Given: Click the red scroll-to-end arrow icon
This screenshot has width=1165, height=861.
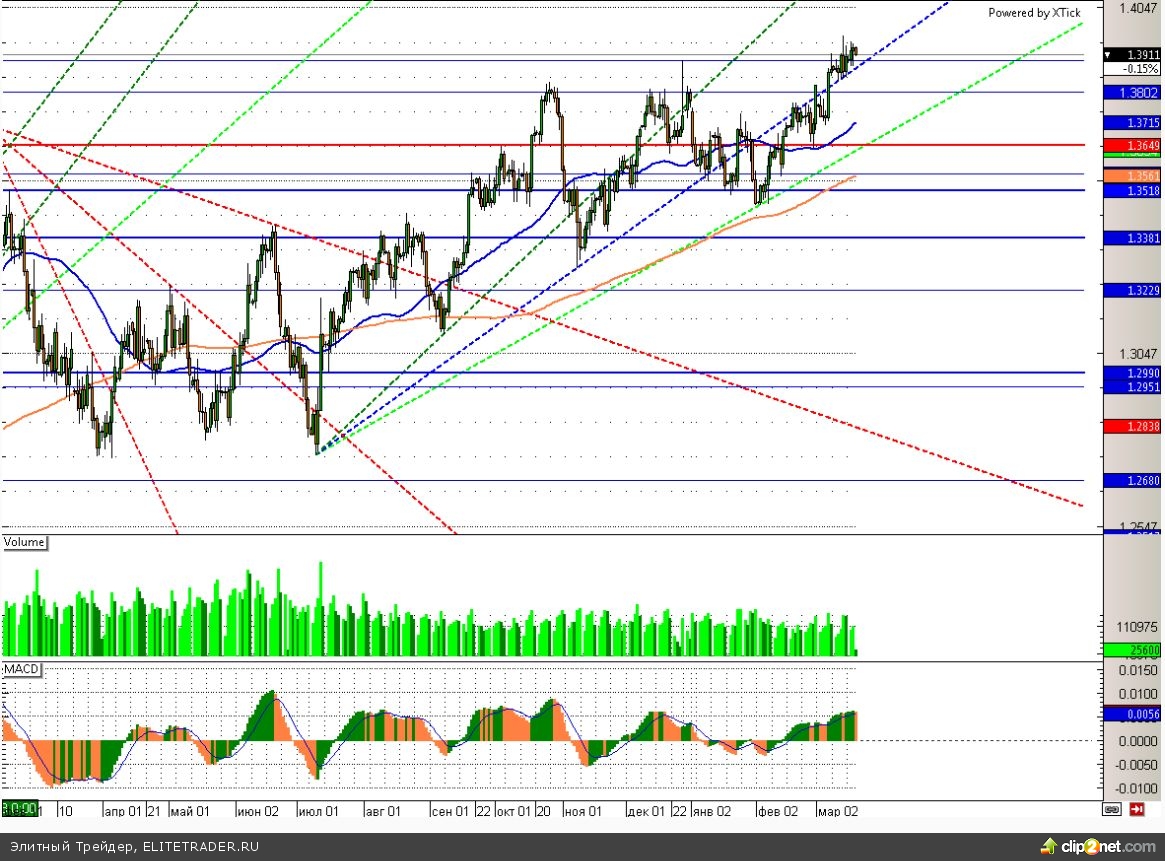Looking at the screenshot, I should pos(1137,810).
